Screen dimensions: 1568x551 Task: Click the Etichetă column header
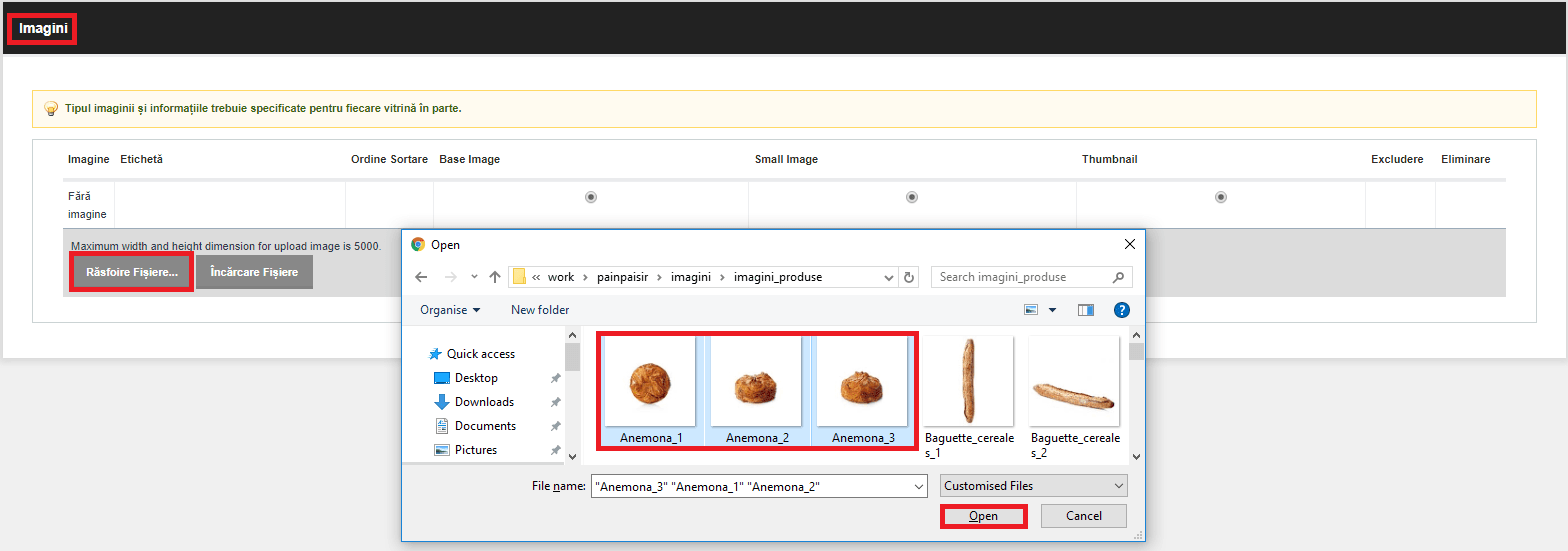(141, 159)
